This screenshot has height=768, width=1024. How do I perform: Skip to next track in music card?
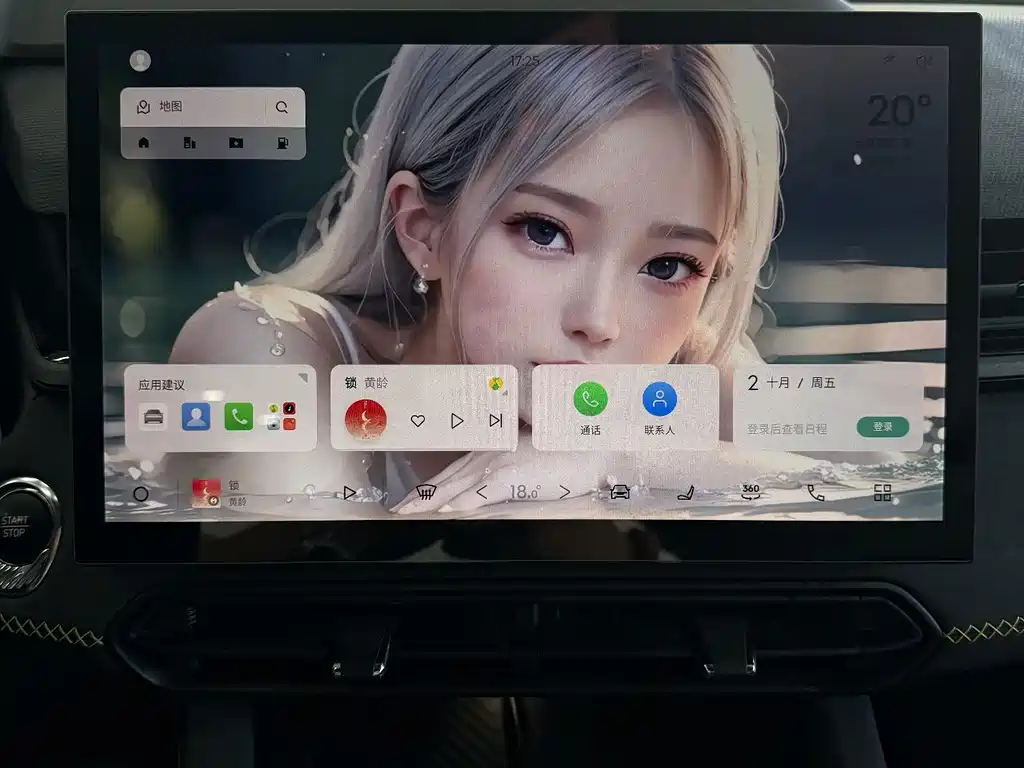tap(496, 421)
